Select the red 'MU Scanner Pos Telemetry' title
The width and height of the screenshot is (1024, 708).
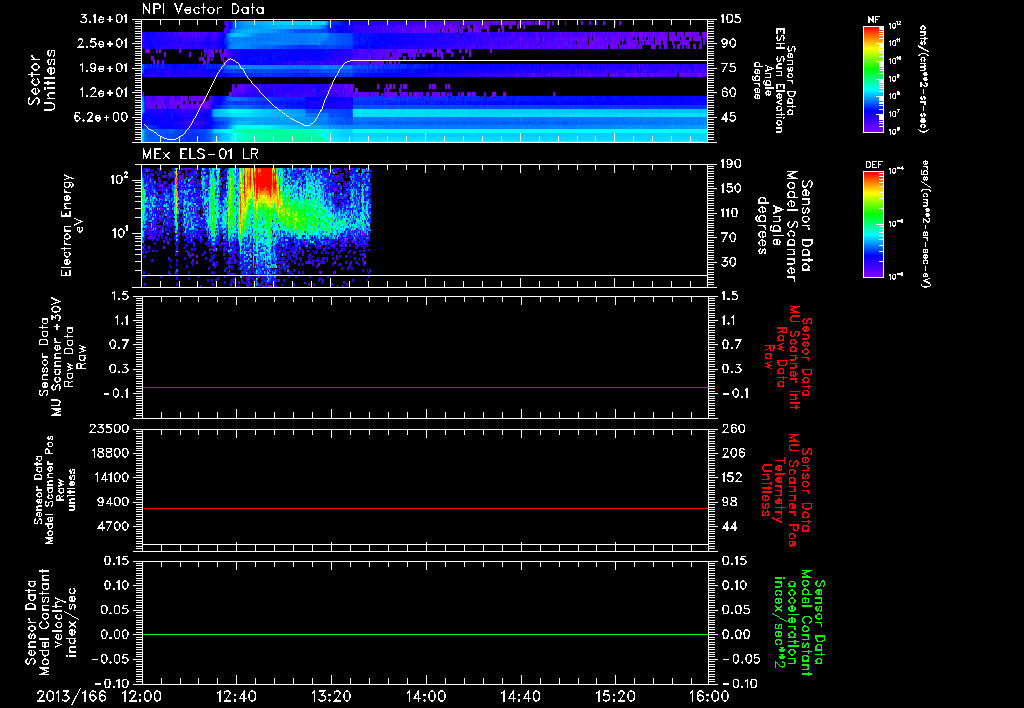pos(786,490)
